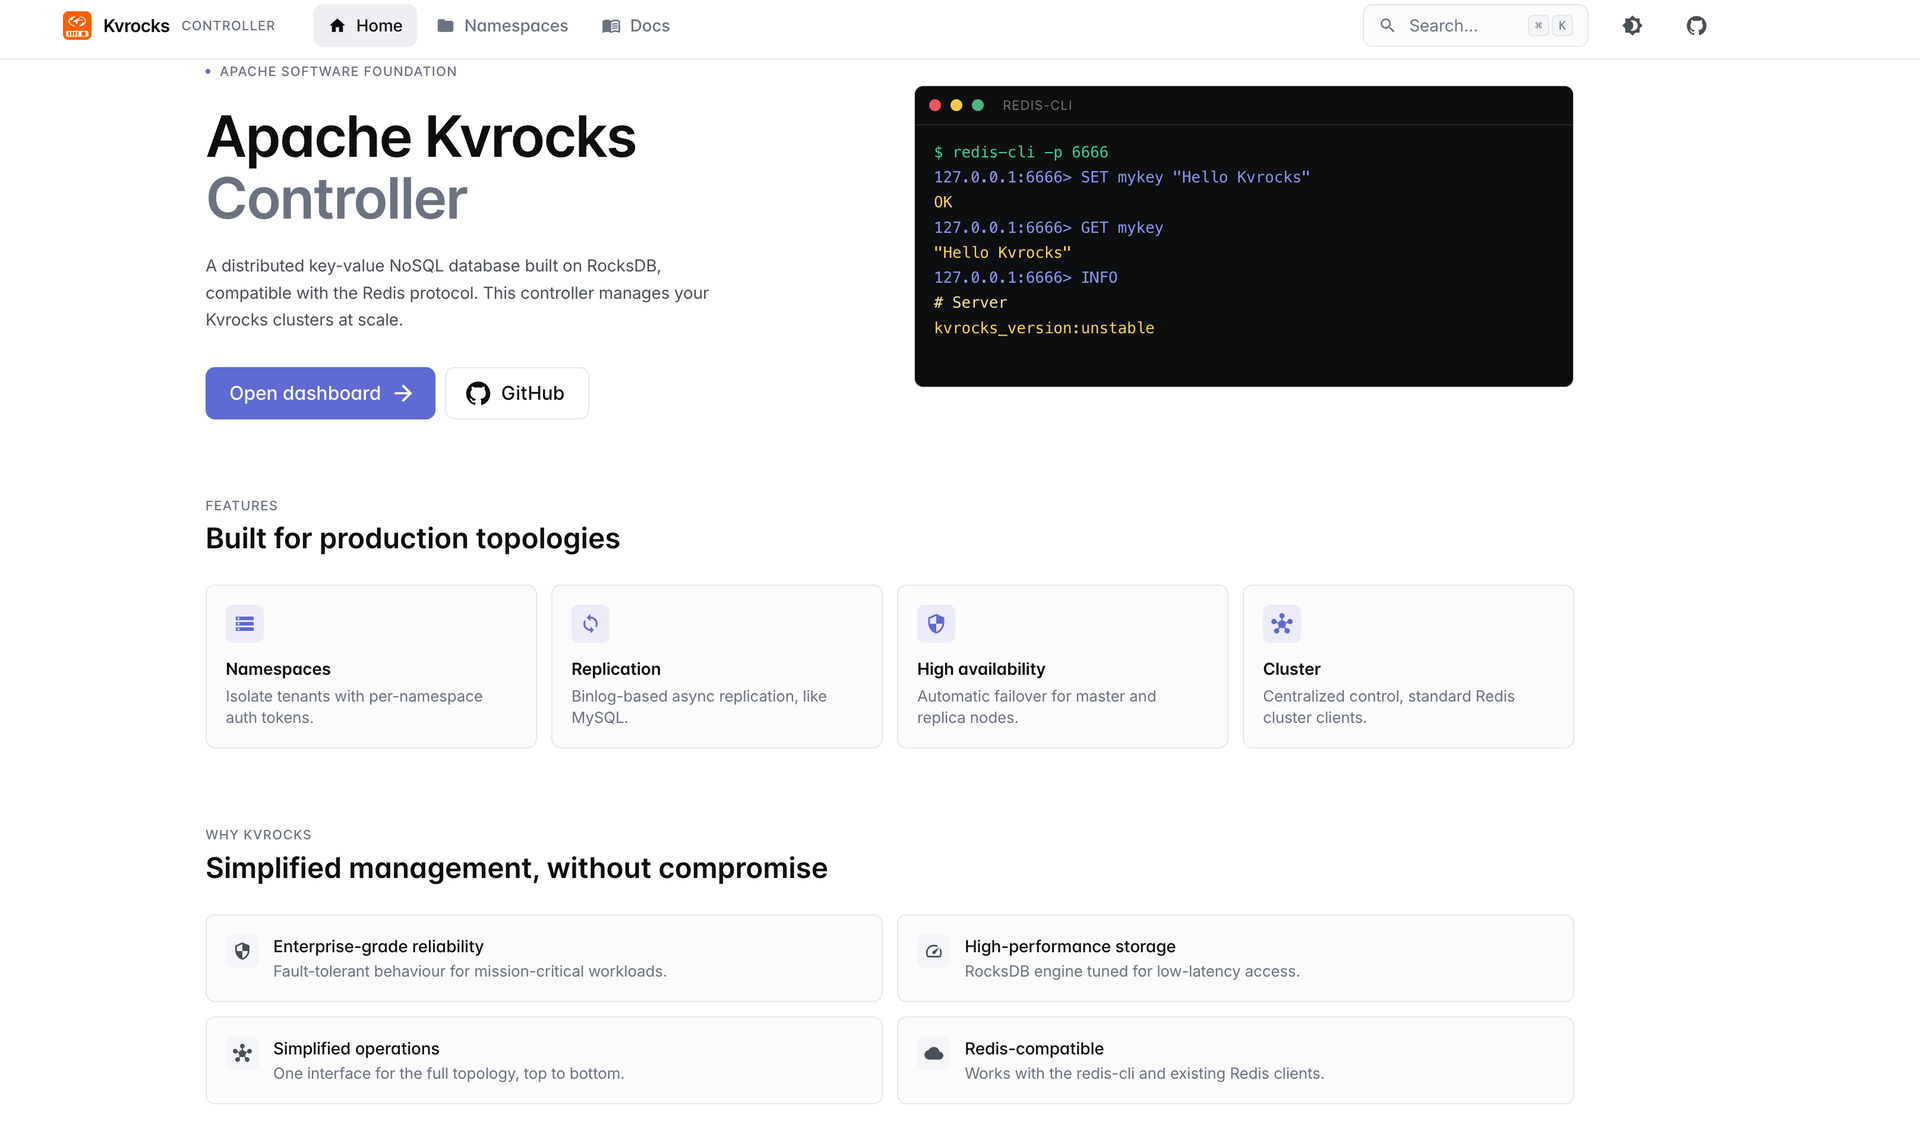Click the High availability shield icon

pyautogui.click(x=936, y=624)
